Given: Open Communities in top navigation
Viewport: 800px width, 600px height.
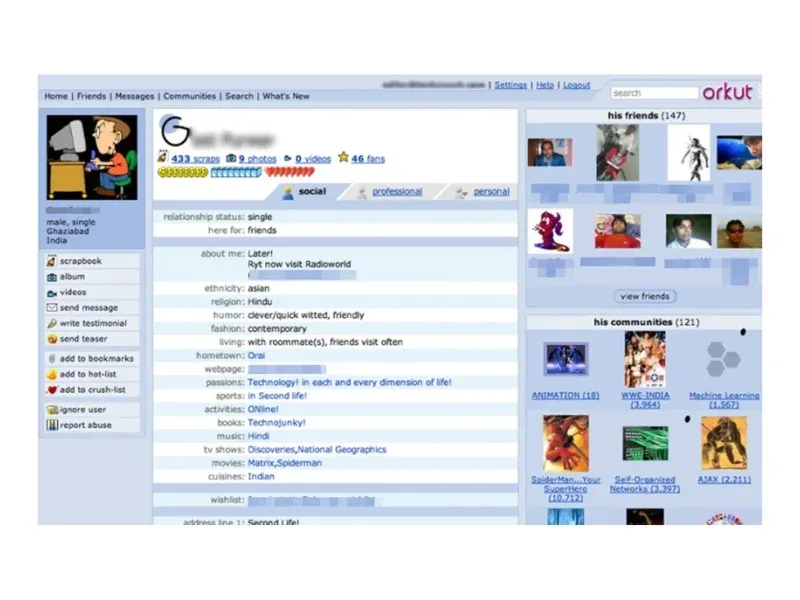Looking at the screenshot, I should (x=190, y=96).
